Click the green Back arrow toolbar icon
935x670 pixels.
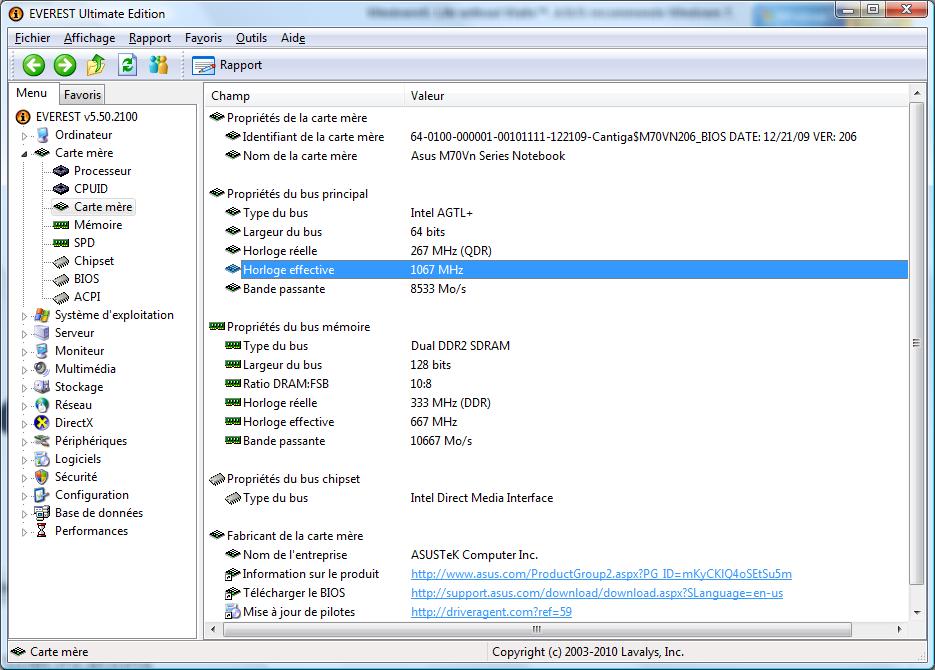pos(34,65)
